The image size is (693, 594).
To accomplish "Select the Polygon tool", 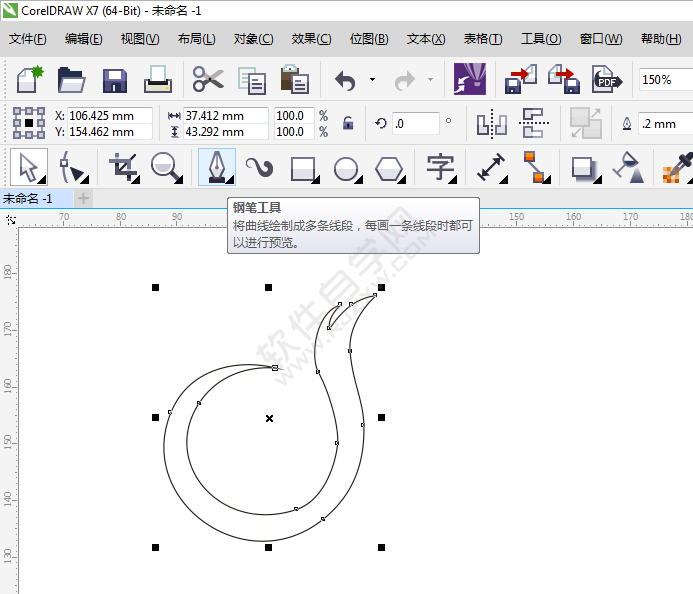I will 389,167.
